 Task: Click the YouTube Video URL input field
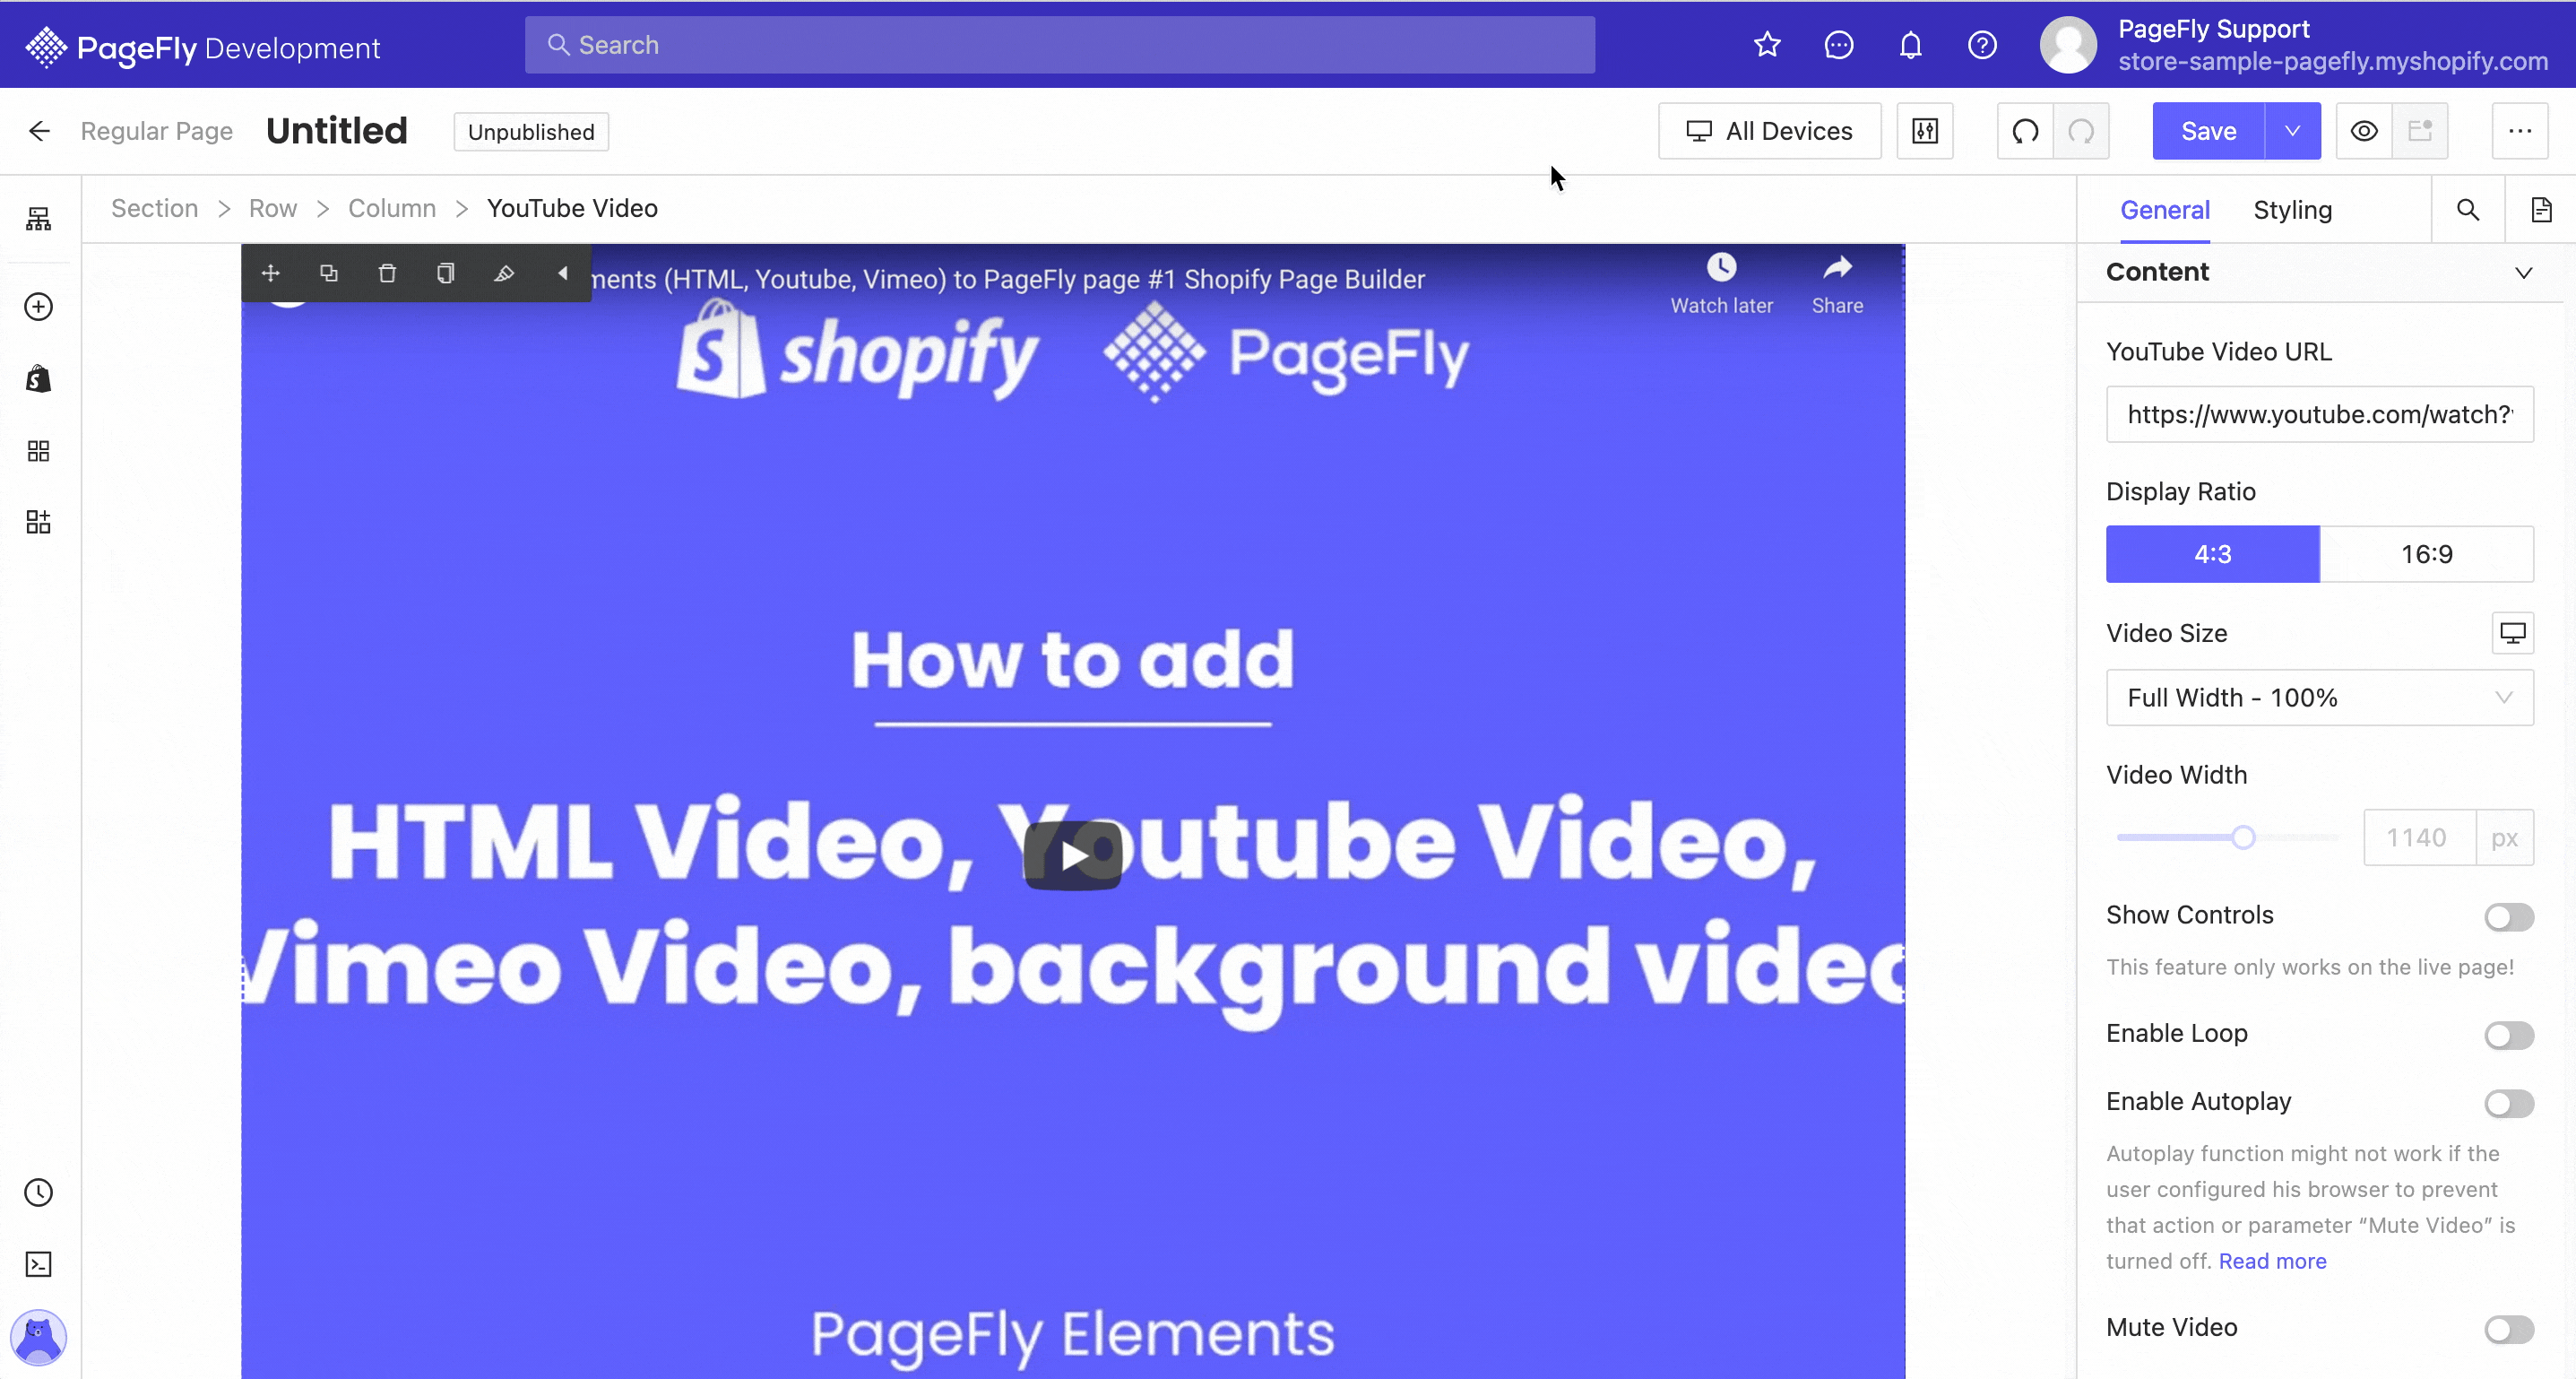pos(2321,414)
